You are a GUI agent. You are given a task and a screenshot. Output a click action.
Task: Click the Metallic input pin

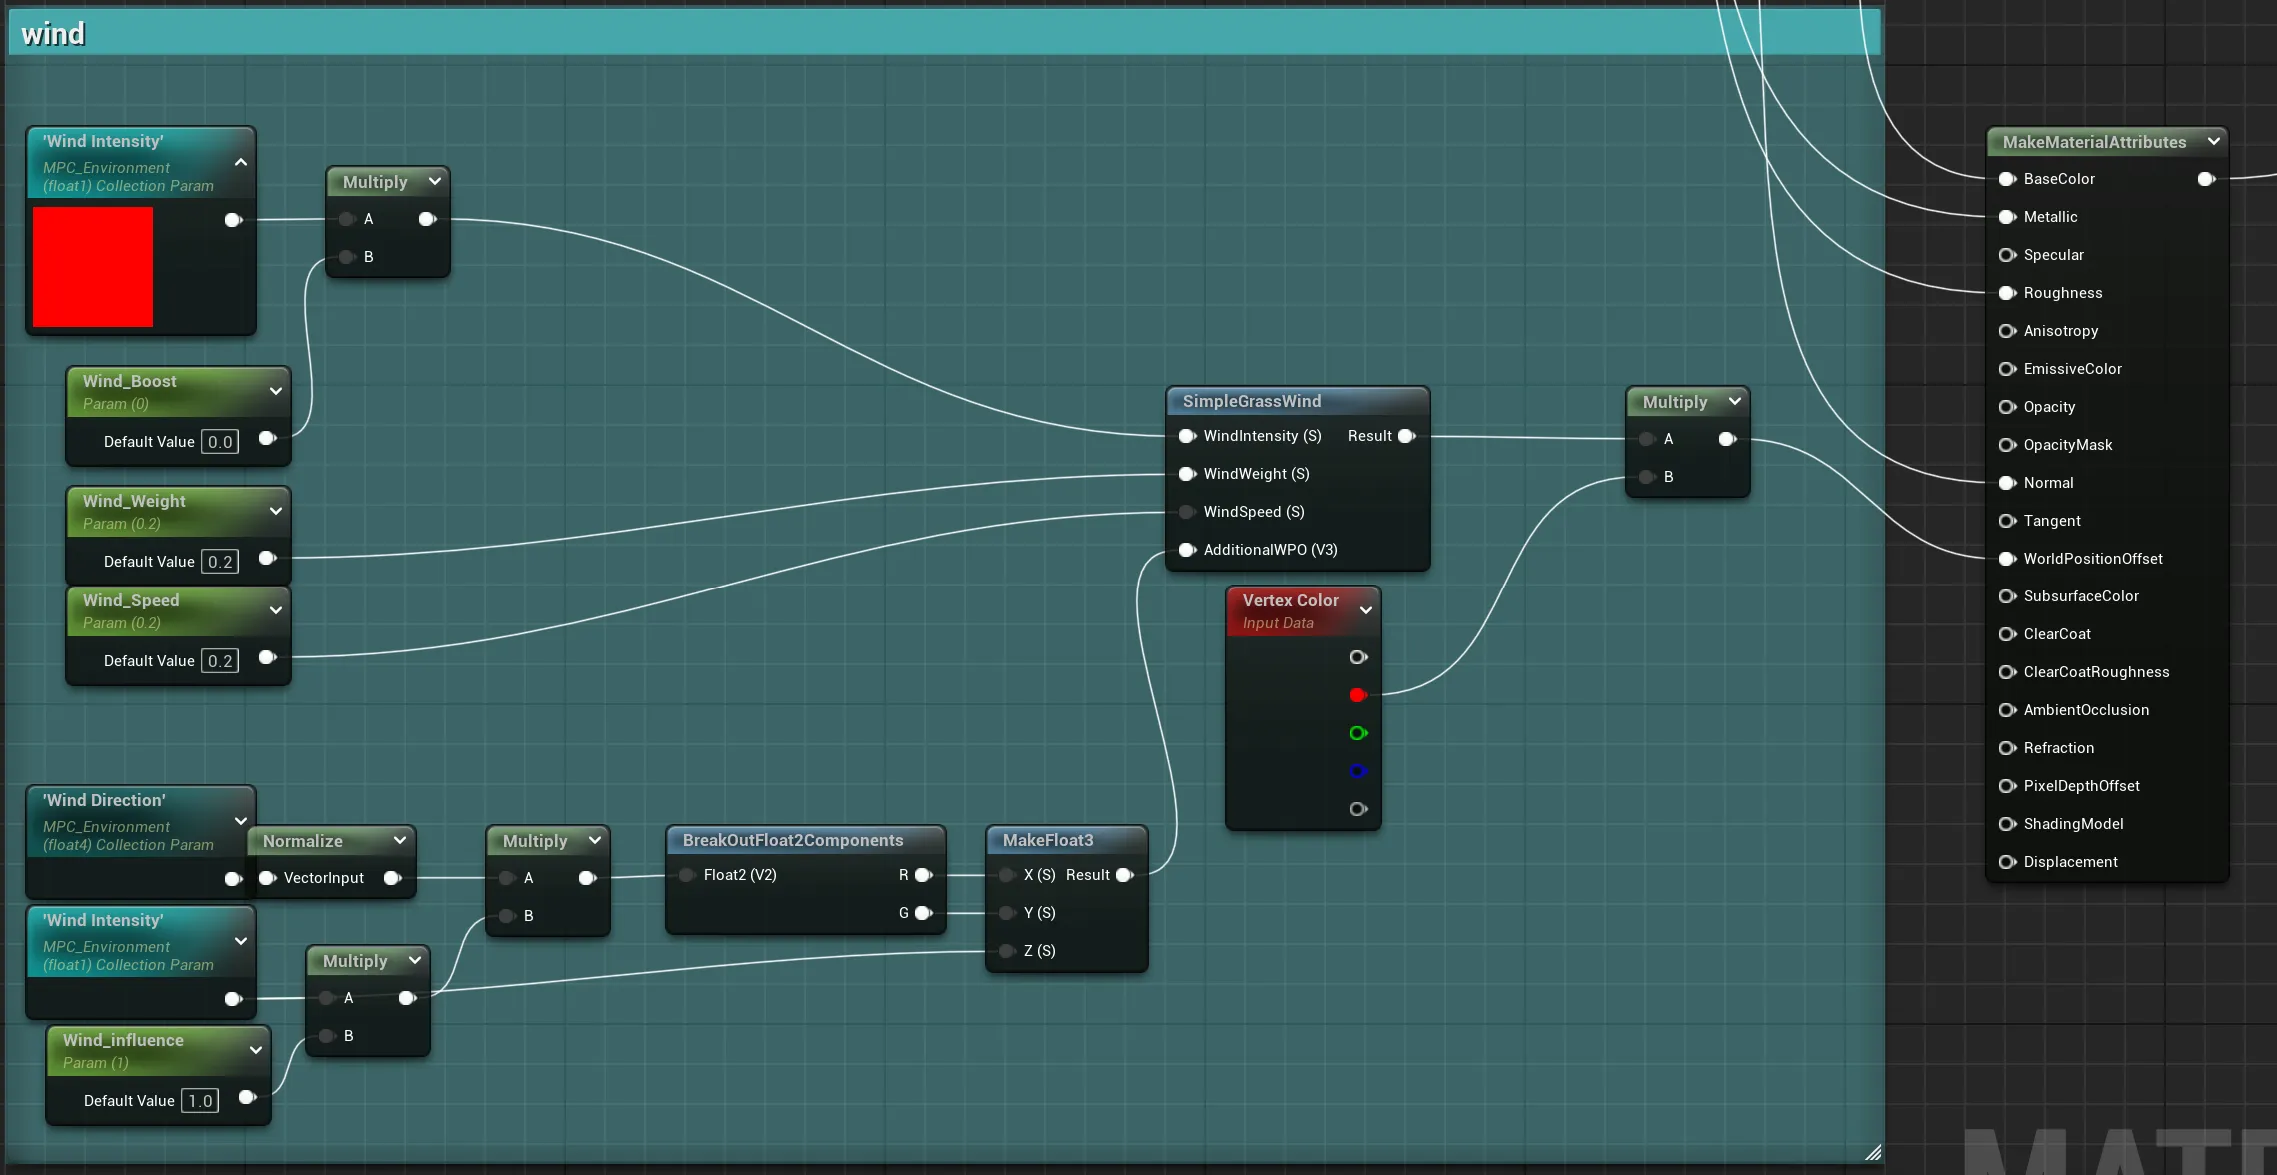(2007, 217)
